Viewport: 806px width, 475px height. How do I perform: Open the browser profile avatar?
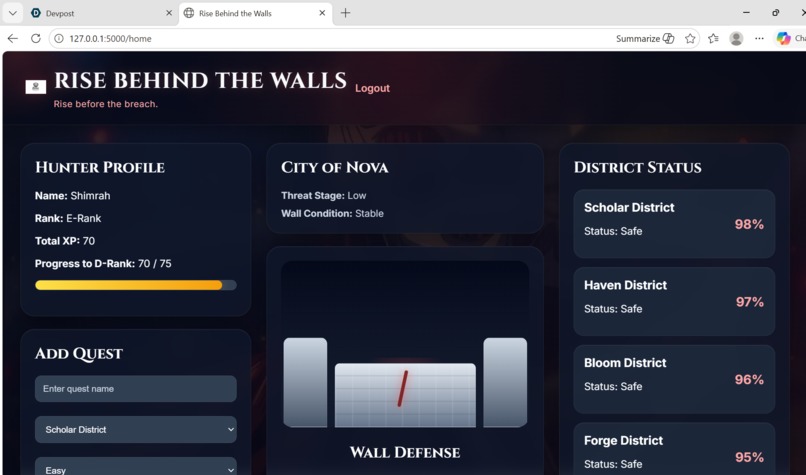click(x=736, y=39)
